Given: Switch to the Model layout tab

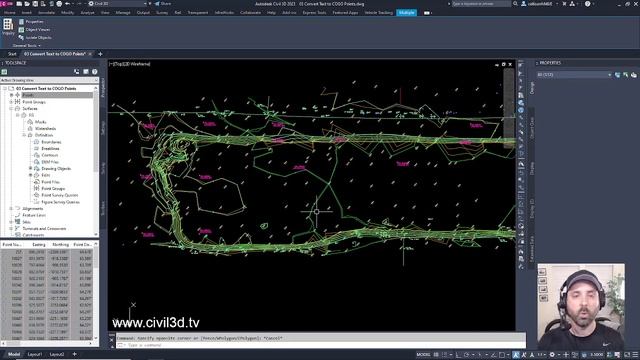Looking at the screenshot, I should (14, 354).
